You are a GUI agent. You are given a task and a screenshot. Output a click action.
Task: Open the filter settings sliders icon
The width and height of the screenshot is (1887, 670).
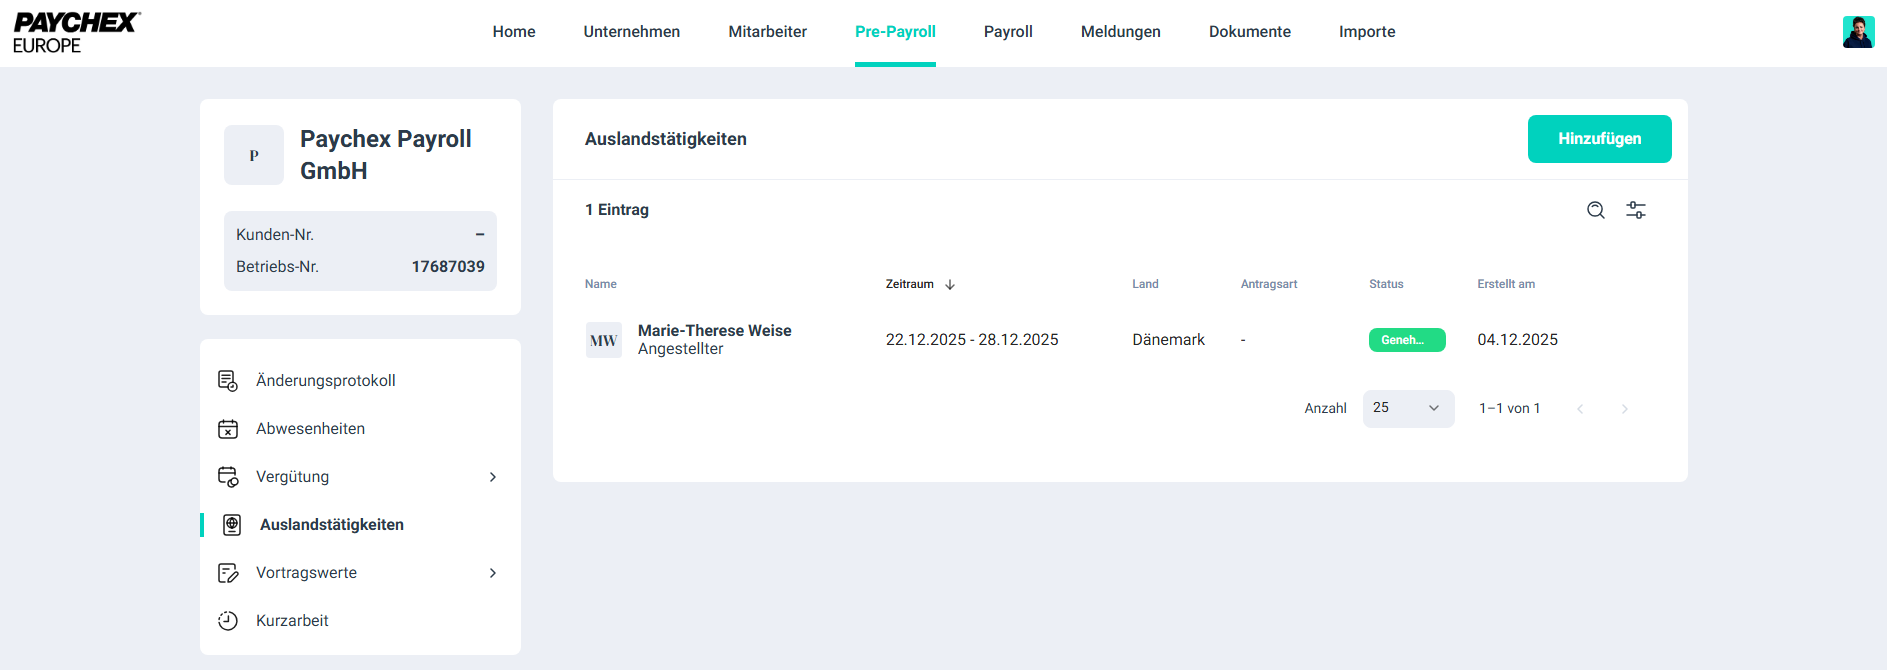click(x=1635, y=210)
